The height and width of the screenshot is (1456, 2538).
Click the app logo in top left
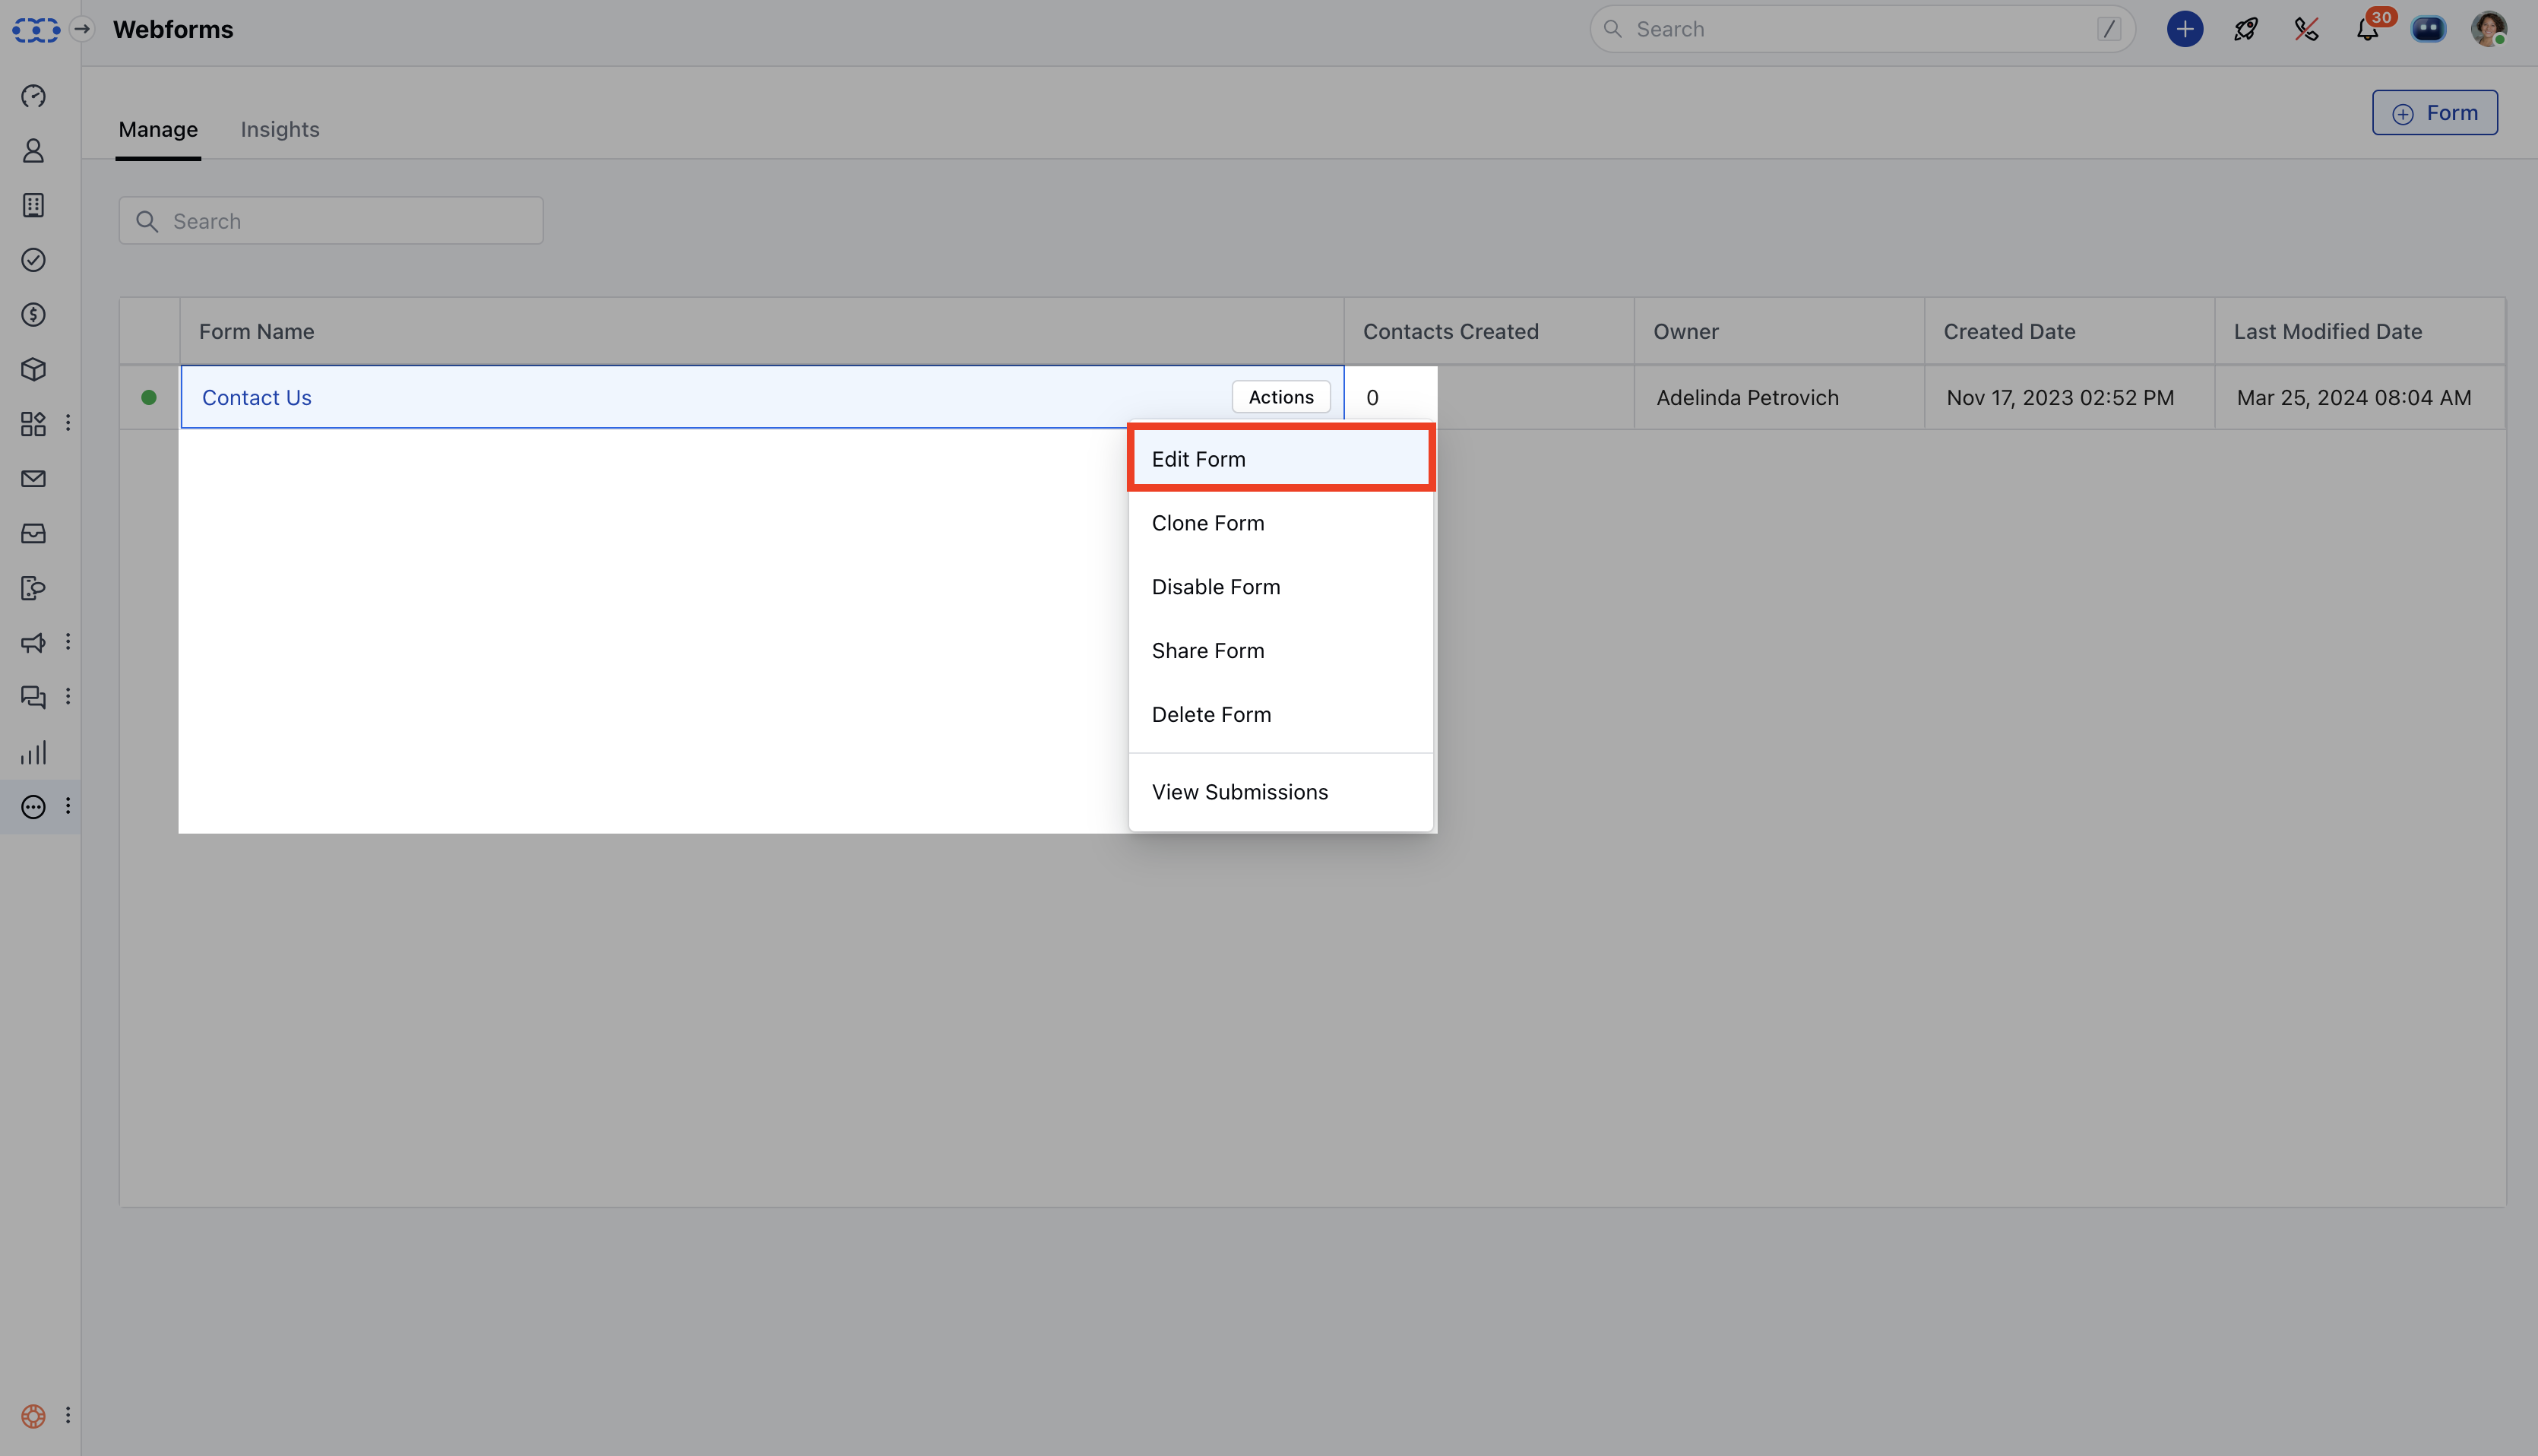pos(36,30)
